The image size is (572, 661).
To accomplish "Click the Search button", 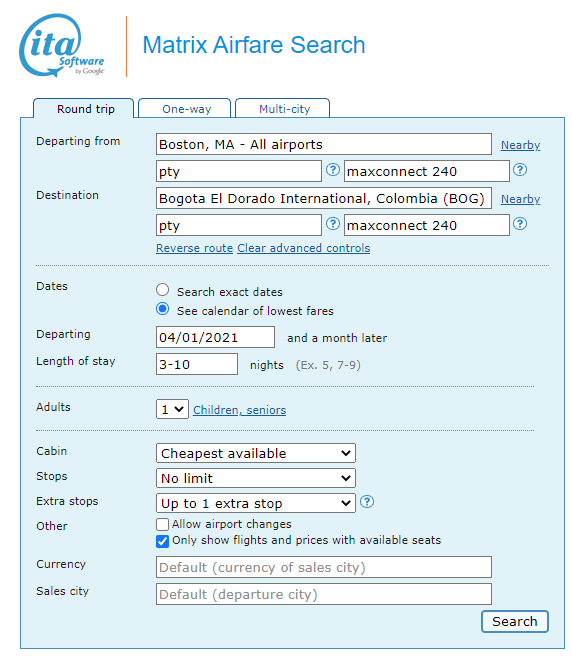I will 515,621.
